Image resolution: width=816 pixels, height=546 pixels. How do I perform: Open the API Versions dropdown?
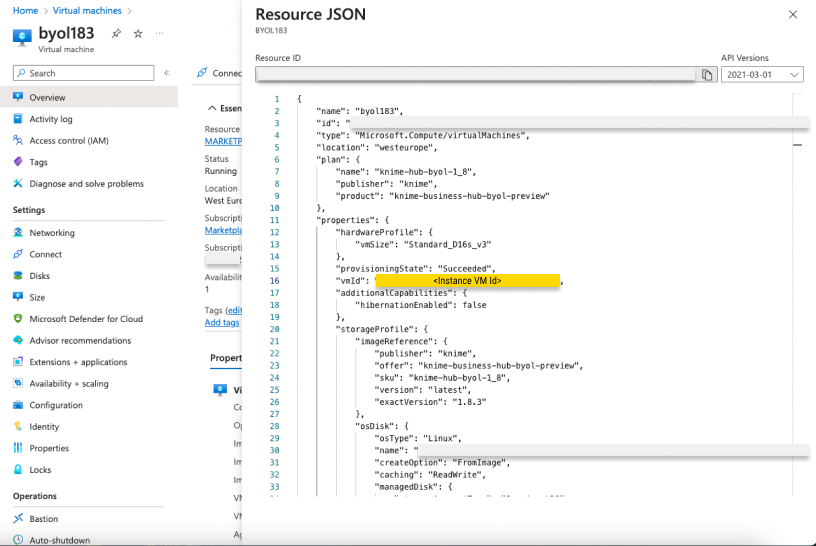click(x=761, y=75)
